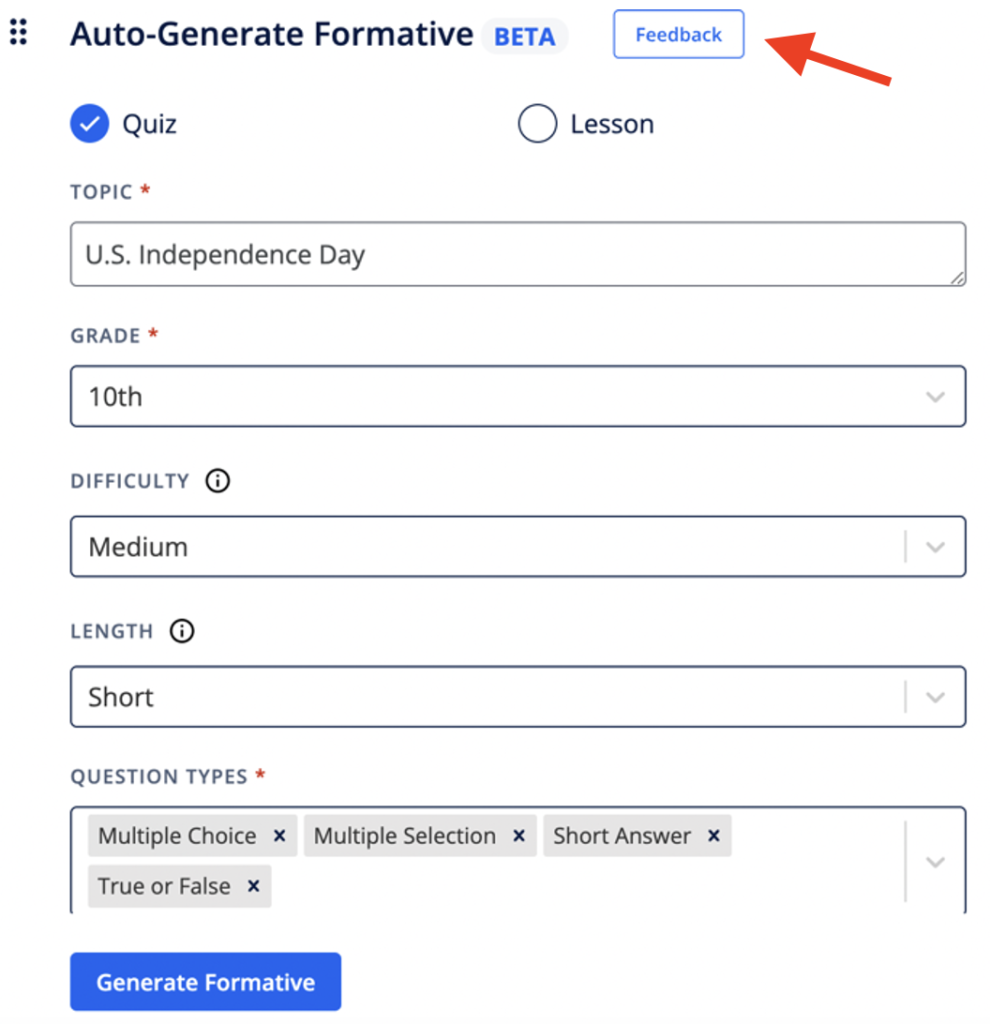Click the drag handle dots icon
This screenshot has width=990, height=1024.
click(18, 33)
